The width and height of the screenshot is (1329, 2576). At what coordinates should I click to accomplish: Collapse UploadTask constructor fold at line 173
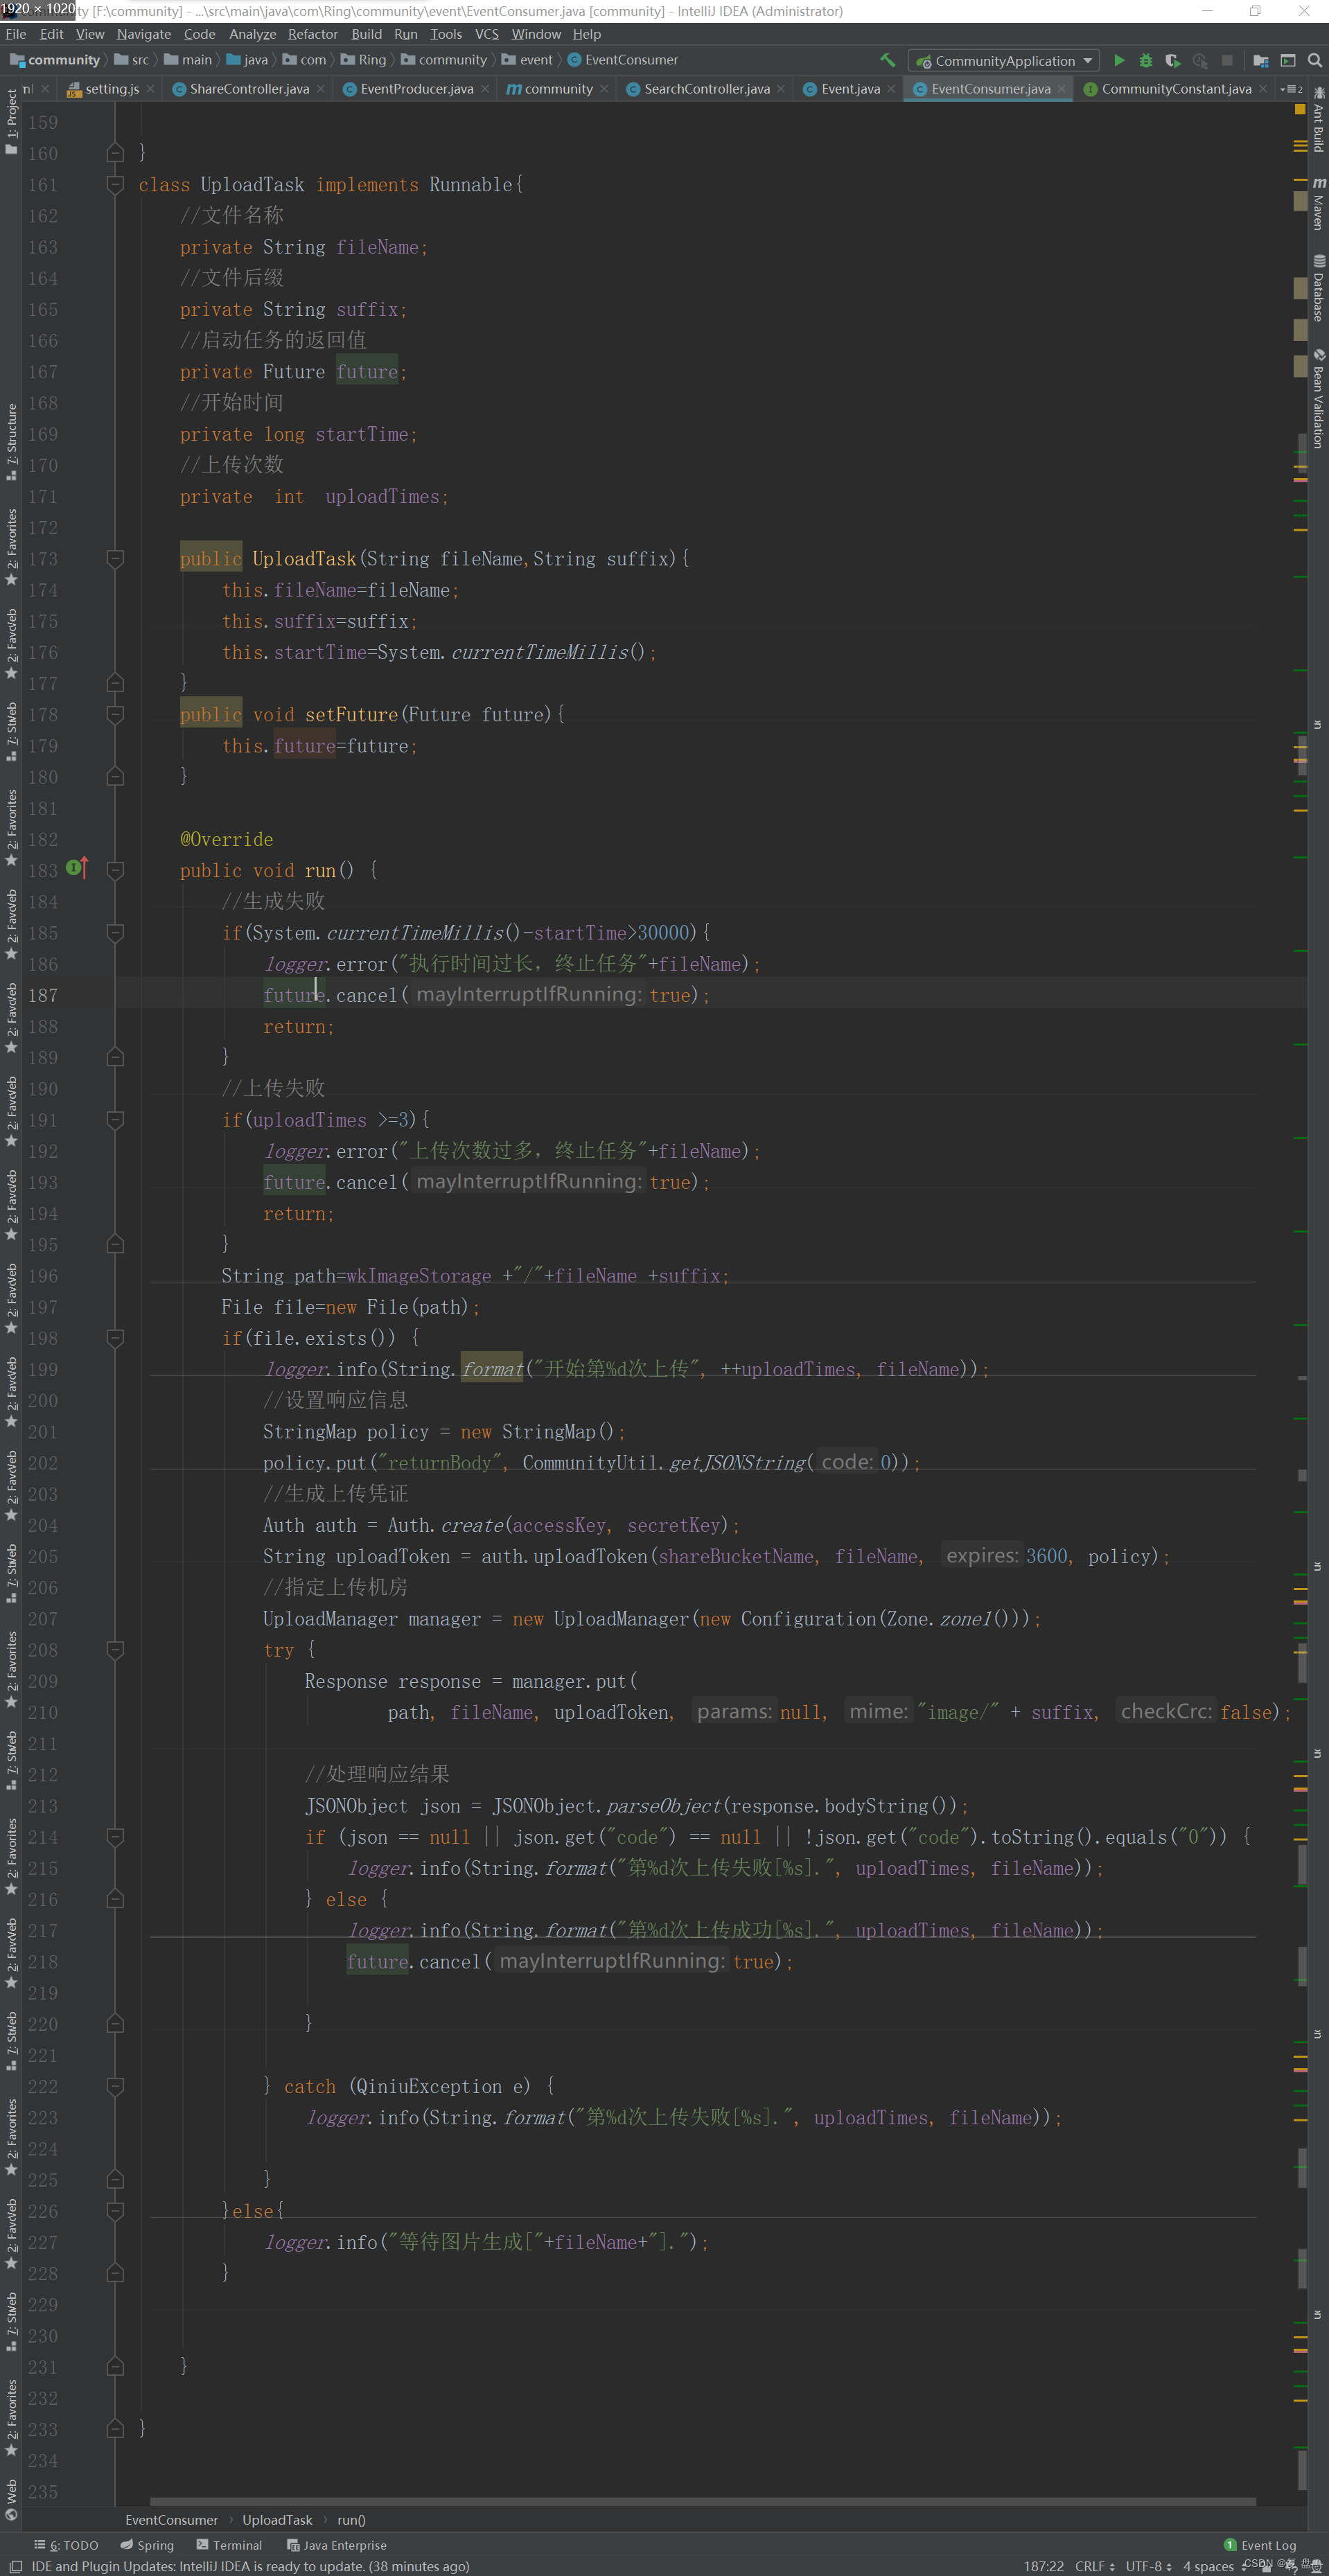point(115,558)
